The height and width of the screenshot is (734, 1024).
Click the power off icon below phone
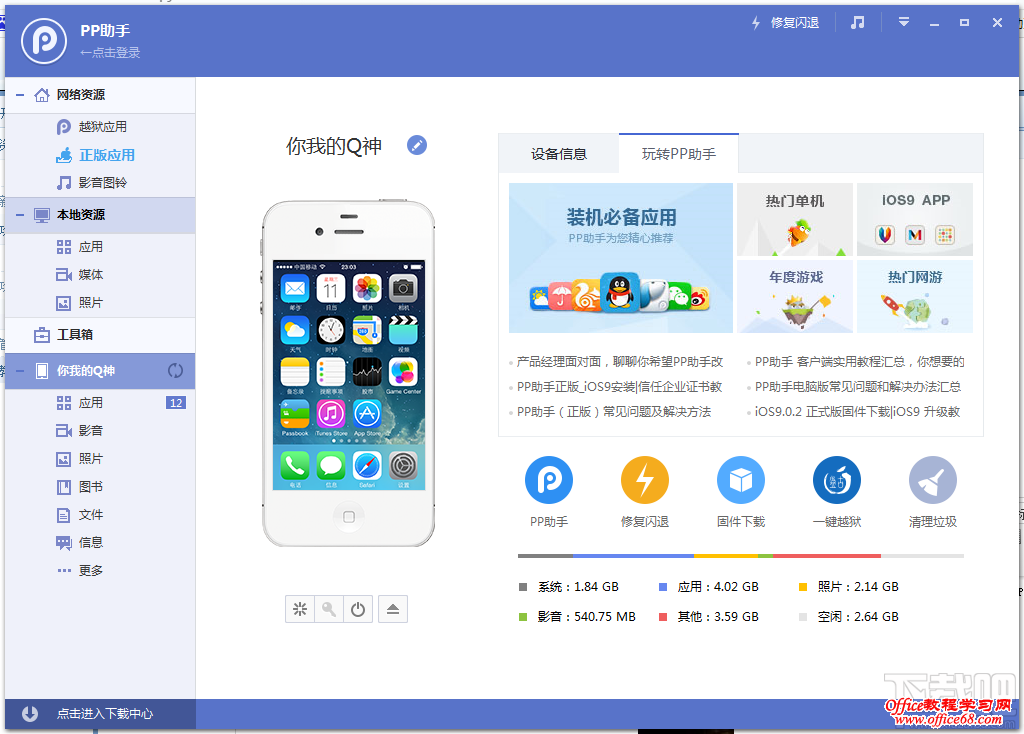point(358,609)
